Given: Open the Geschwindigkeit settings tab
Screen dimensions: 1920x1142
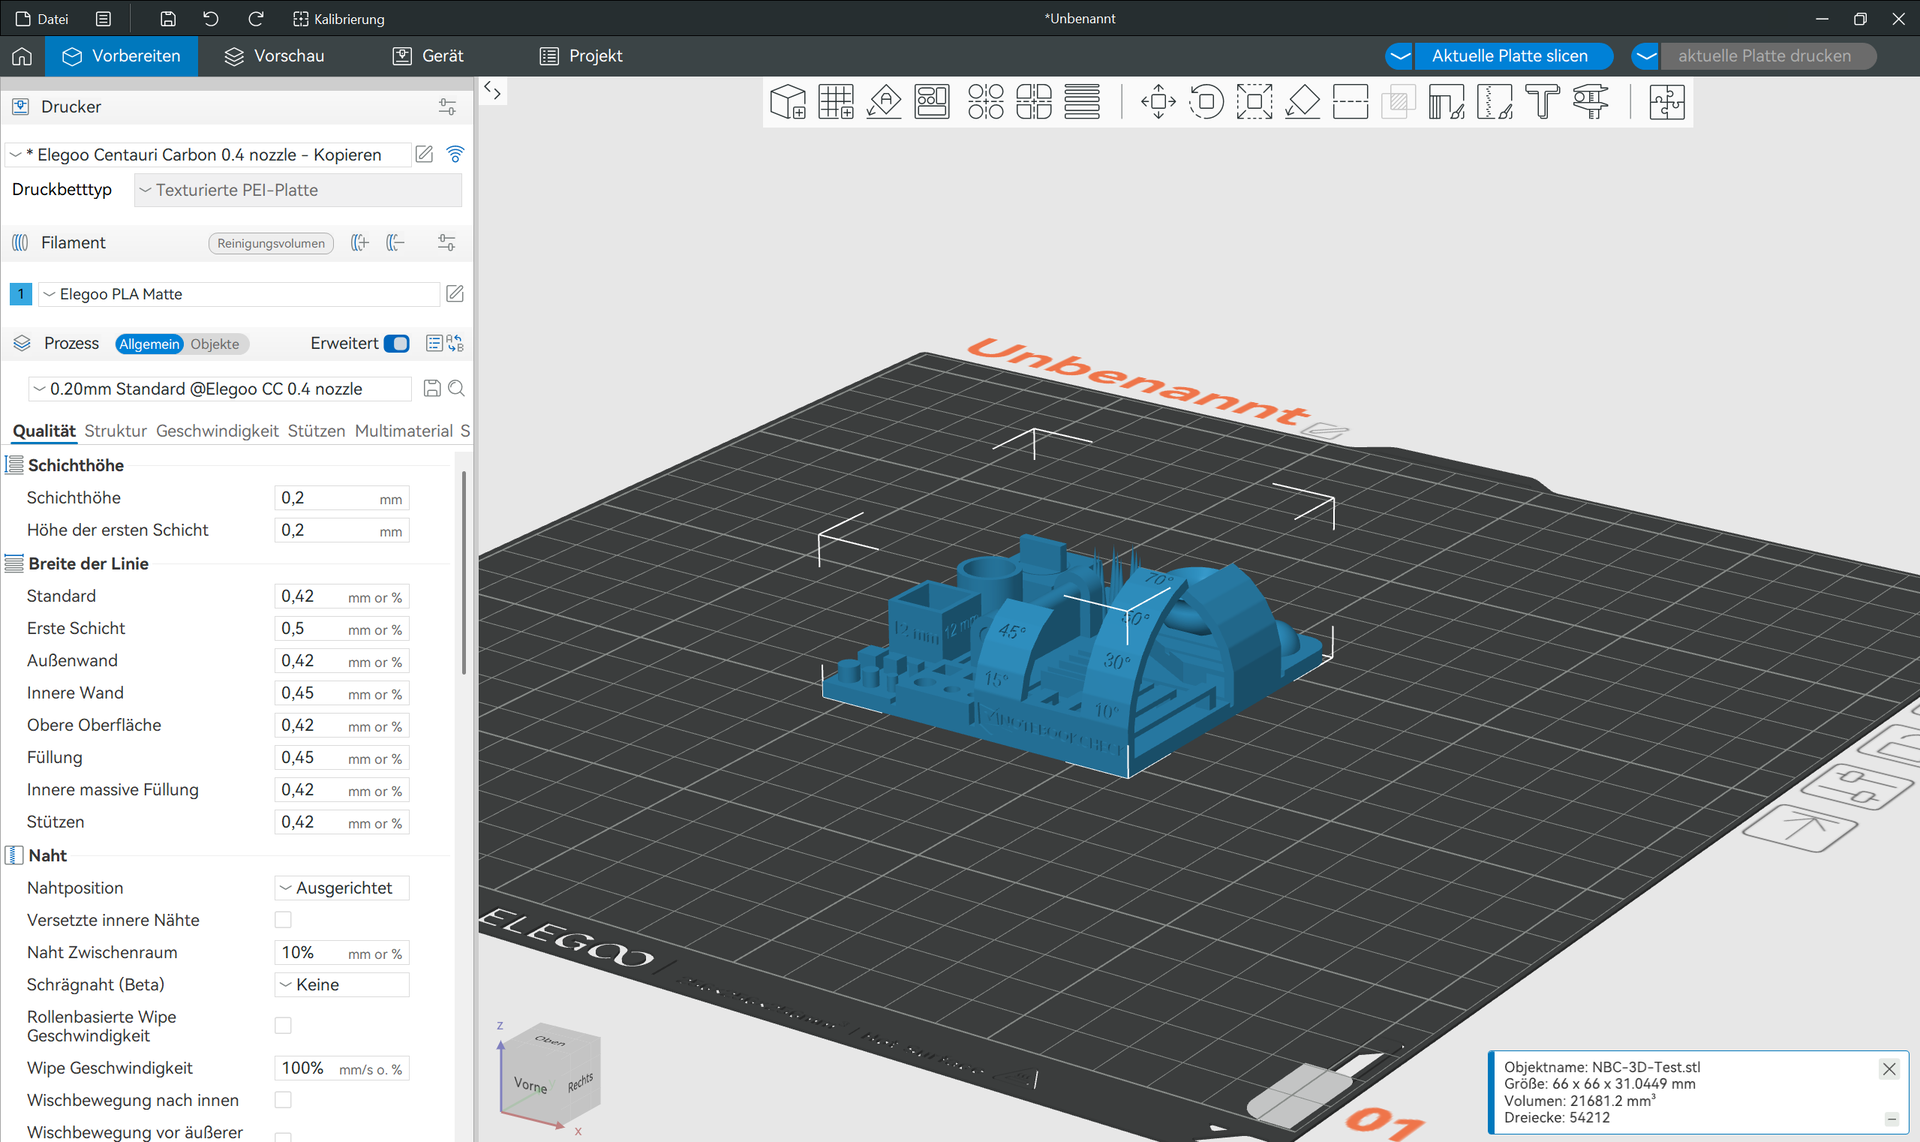Looking at the screenshot, I should (x=217, y=431).
